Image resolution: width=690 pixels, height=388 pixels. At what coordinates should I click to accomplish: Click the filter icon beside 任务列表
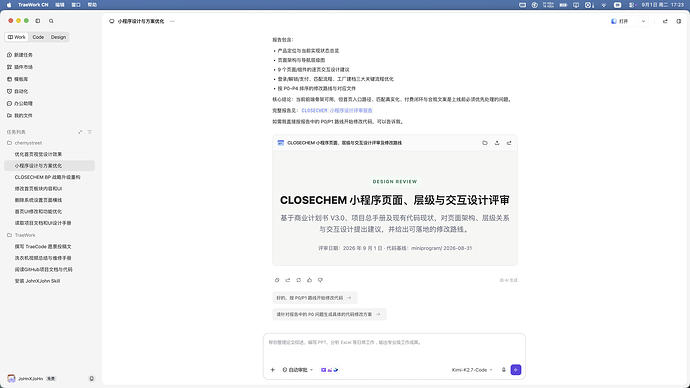click(89, 132)
